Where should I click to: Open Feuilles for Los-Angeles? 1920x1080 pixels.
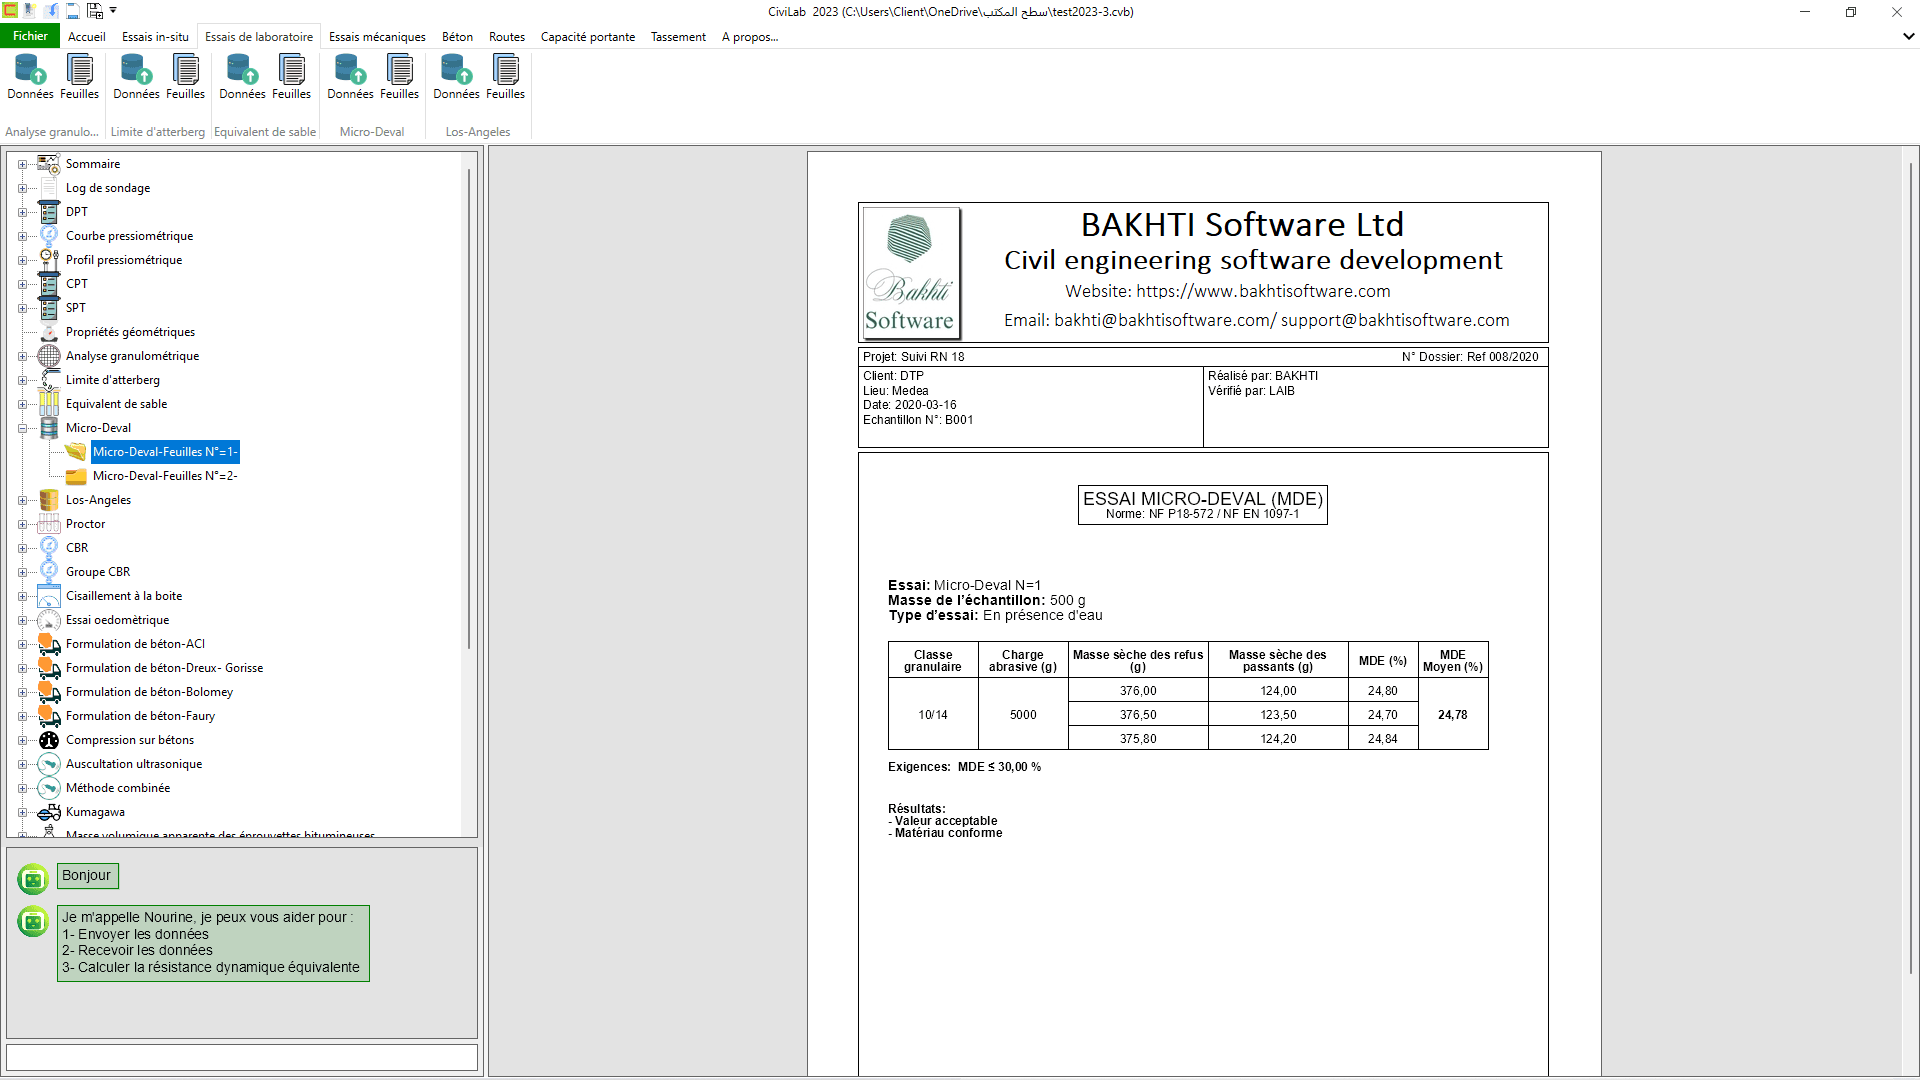pos(505,77)
